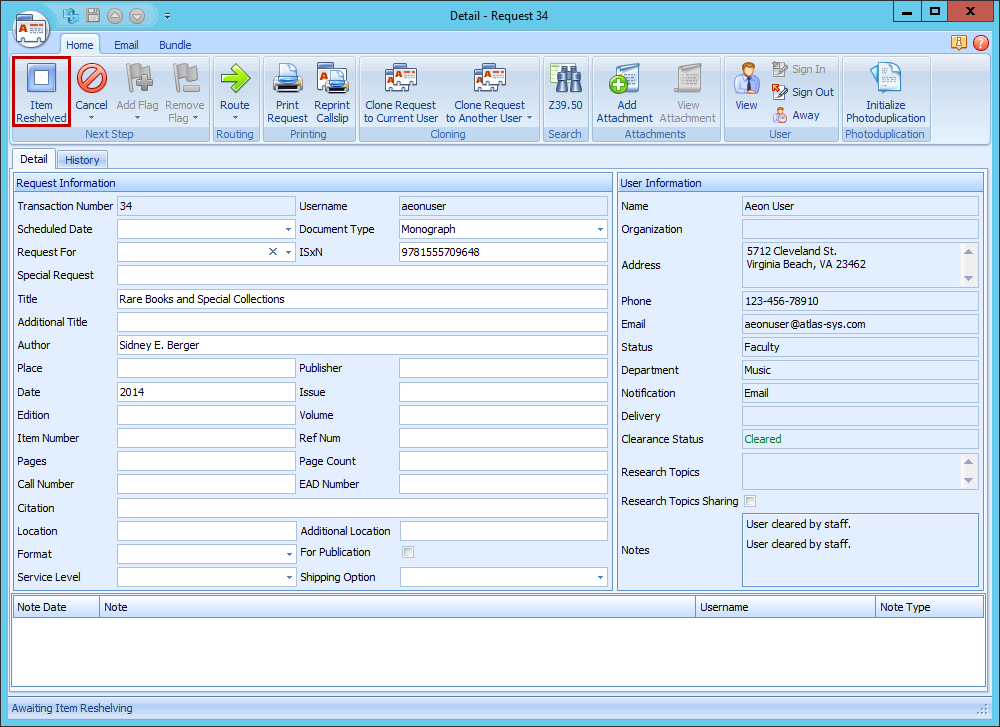Initialize Photoduplication for this request
Viewport: 1000px width, 727px height.
point(885,91)
